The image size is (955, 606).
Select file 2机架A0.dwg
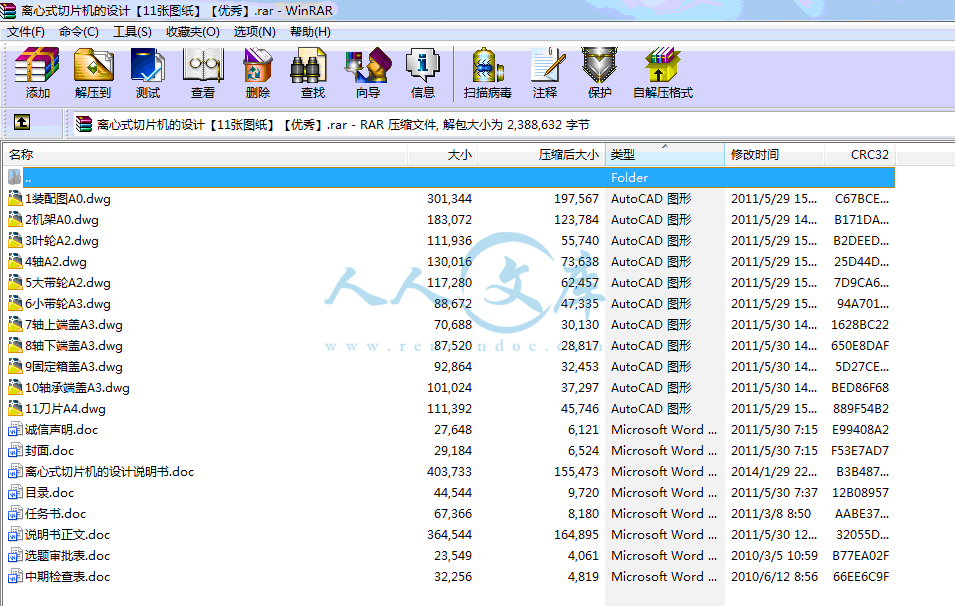(x=62, y=220)
